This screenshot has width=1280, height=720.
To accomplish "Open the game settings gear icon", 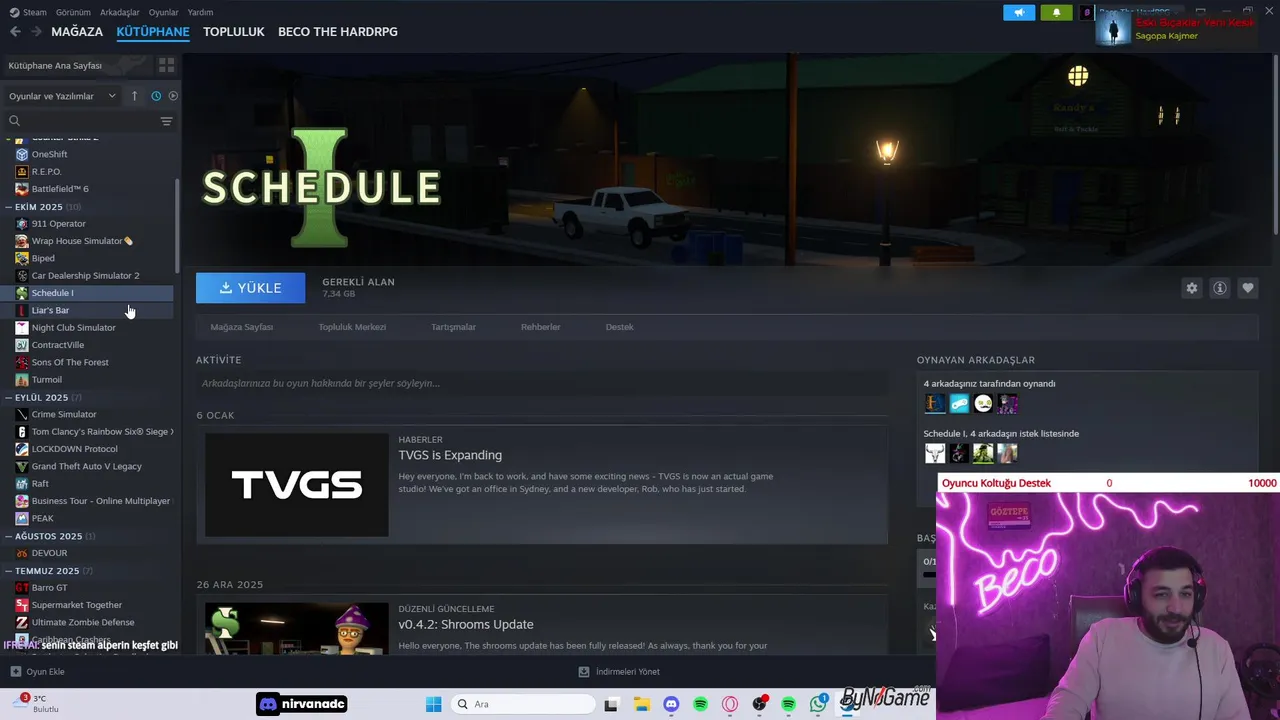I will coord(1191,288).
